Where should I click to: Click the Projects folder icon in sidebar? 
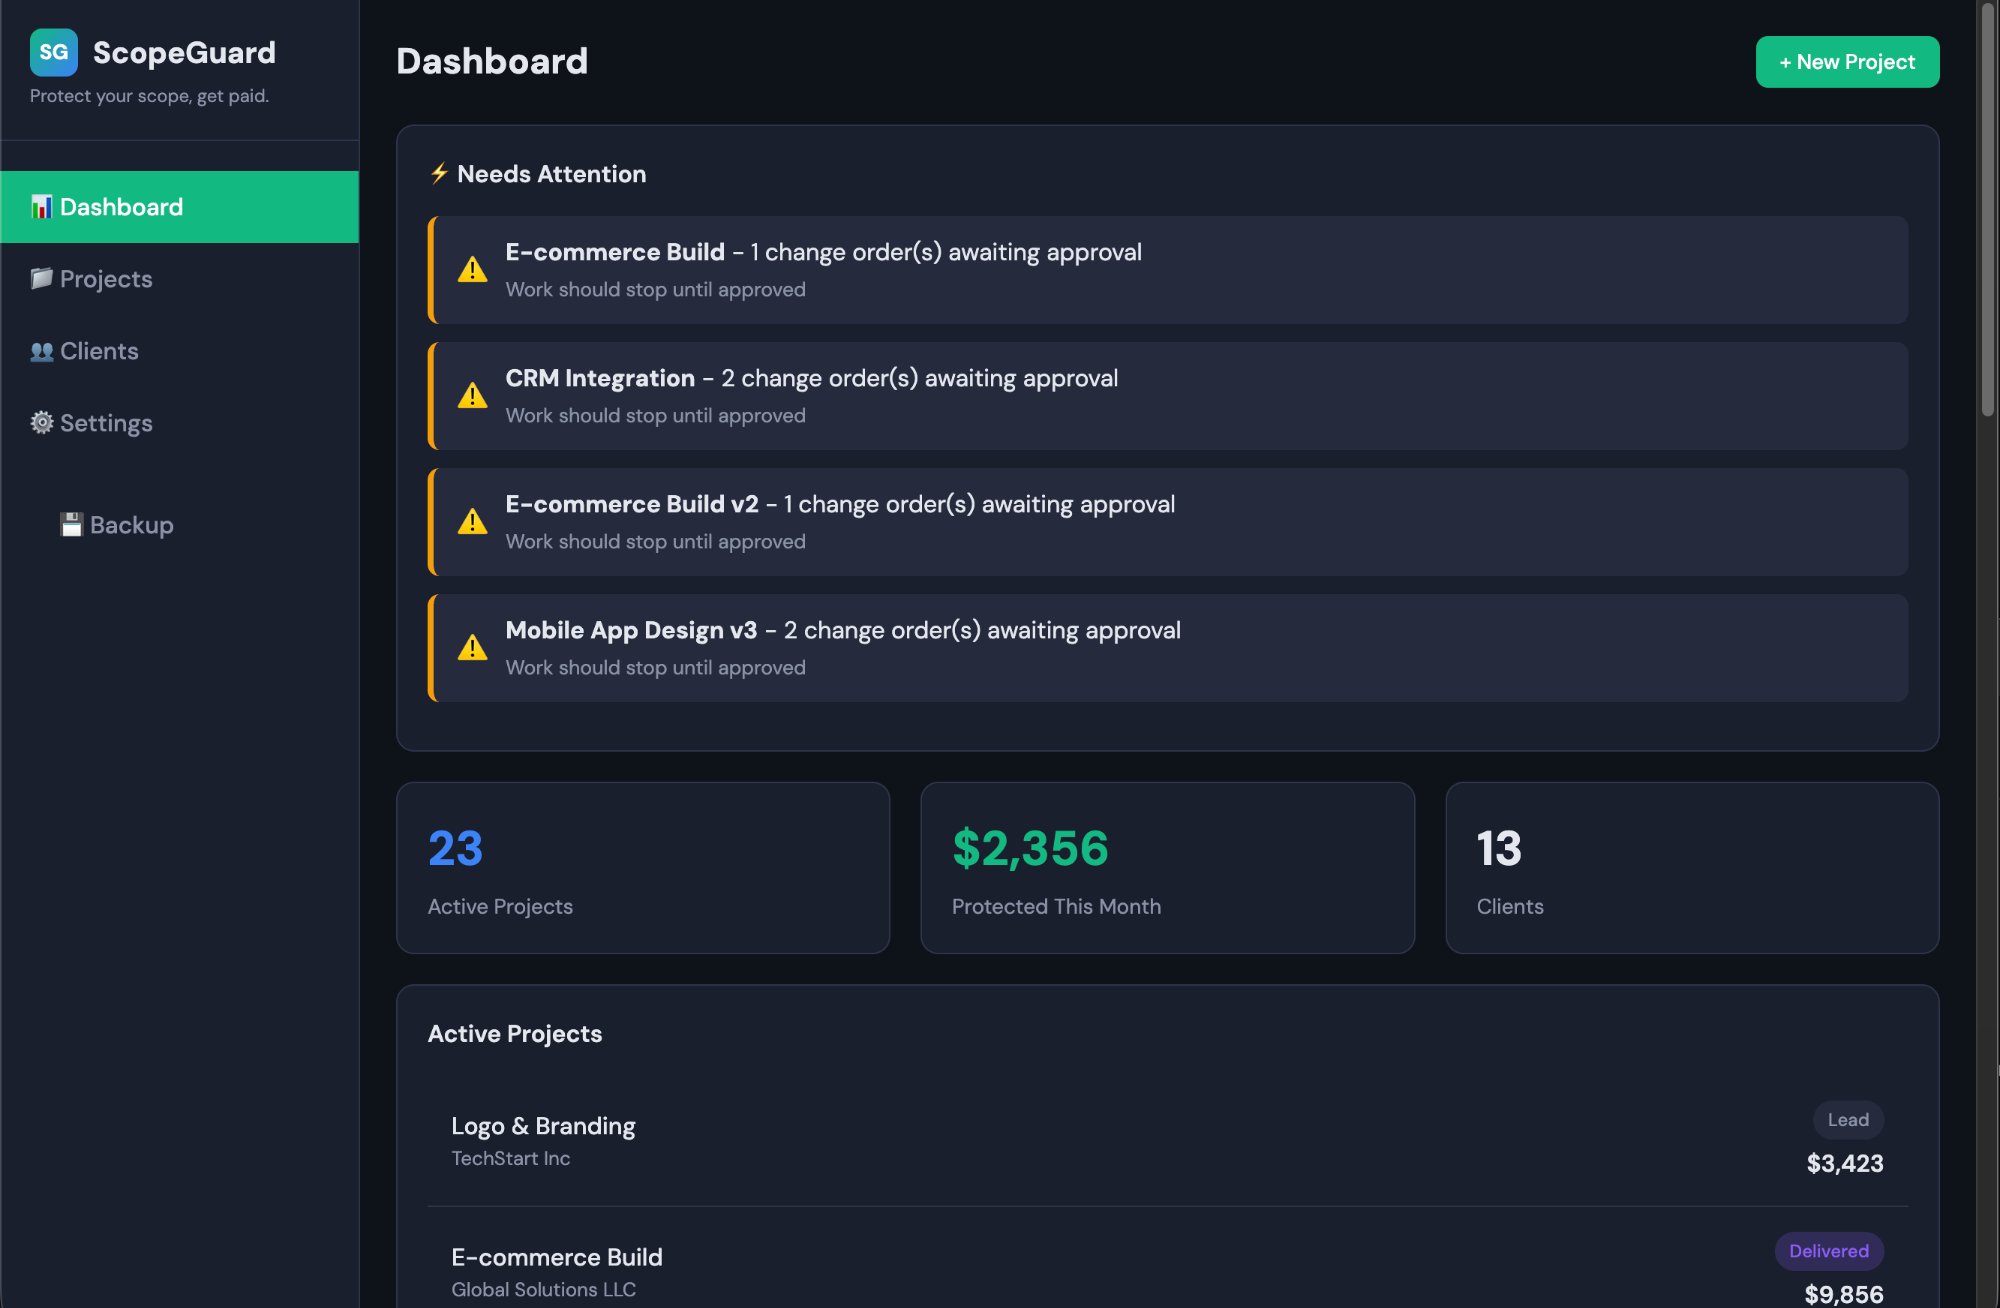coord(40,278)
